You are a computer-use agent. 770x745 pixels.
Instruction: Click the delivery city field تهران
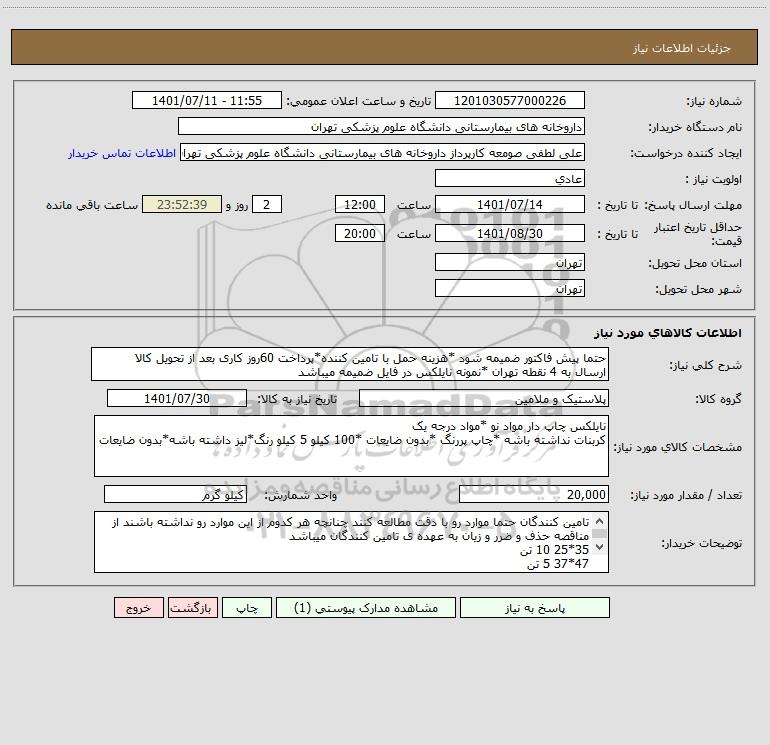tap(510, 288)
